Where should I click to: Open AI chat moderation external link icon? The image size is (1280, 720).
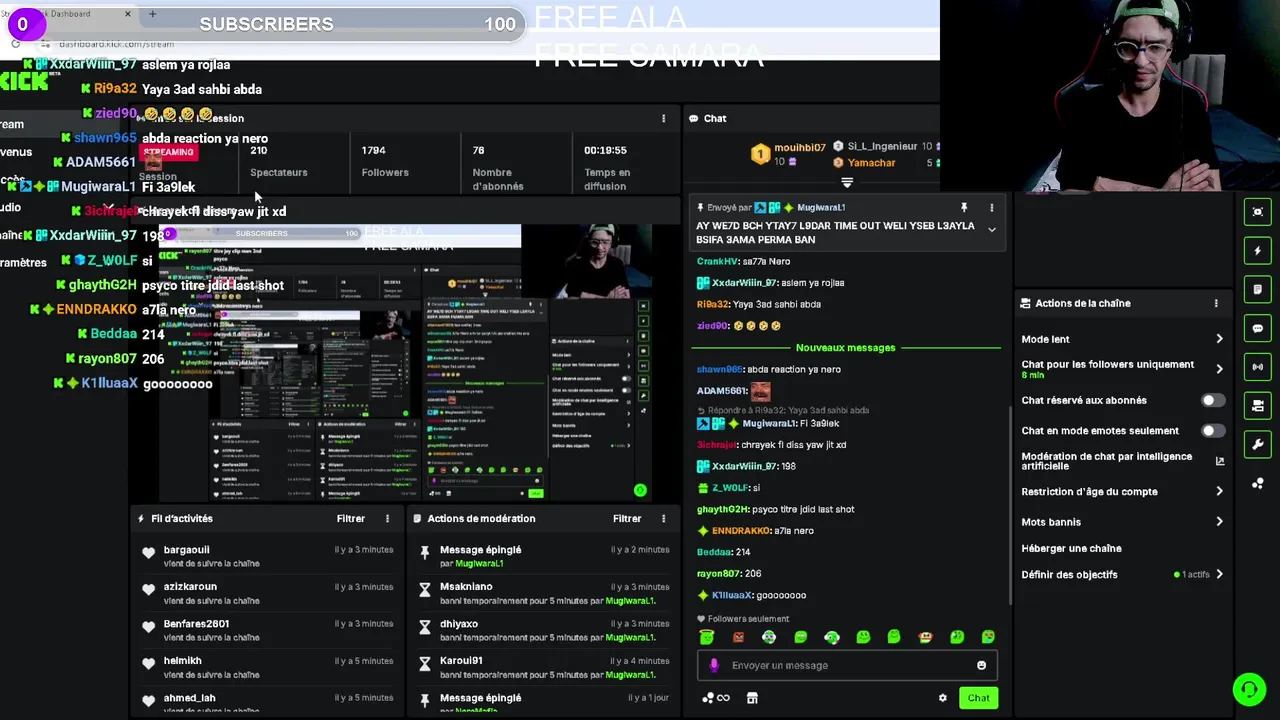[1219, 461]
